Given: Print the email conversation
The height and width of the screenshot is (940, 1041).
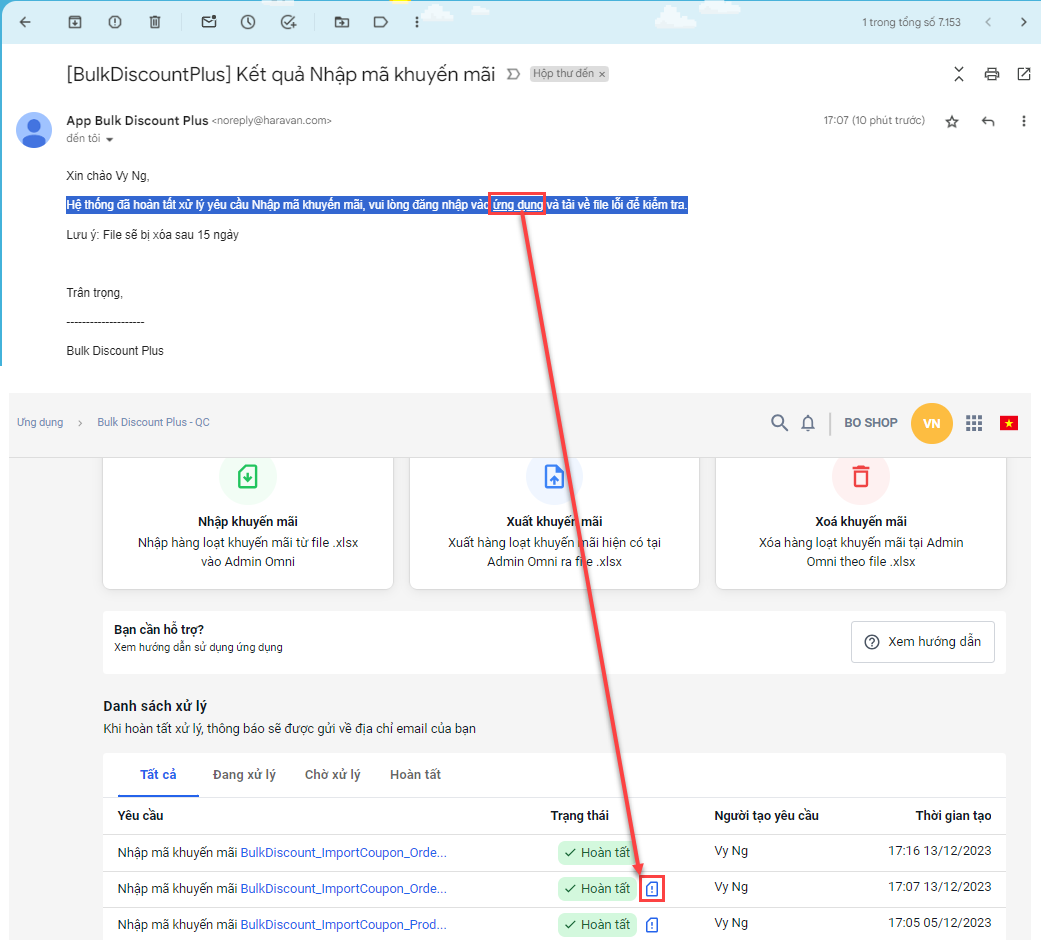Looking at the screenshot, I should 991,74.
